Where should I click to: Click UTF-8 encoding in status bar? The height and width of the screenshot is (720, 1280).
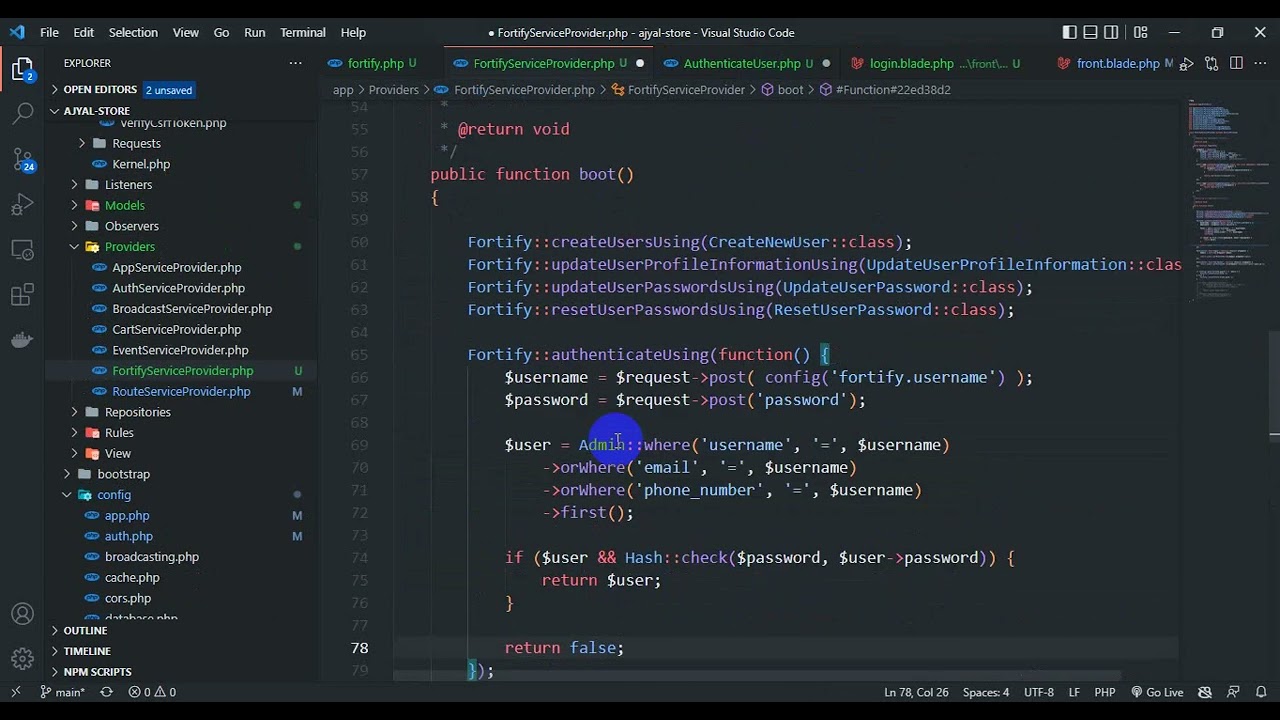pos(1038,692)
